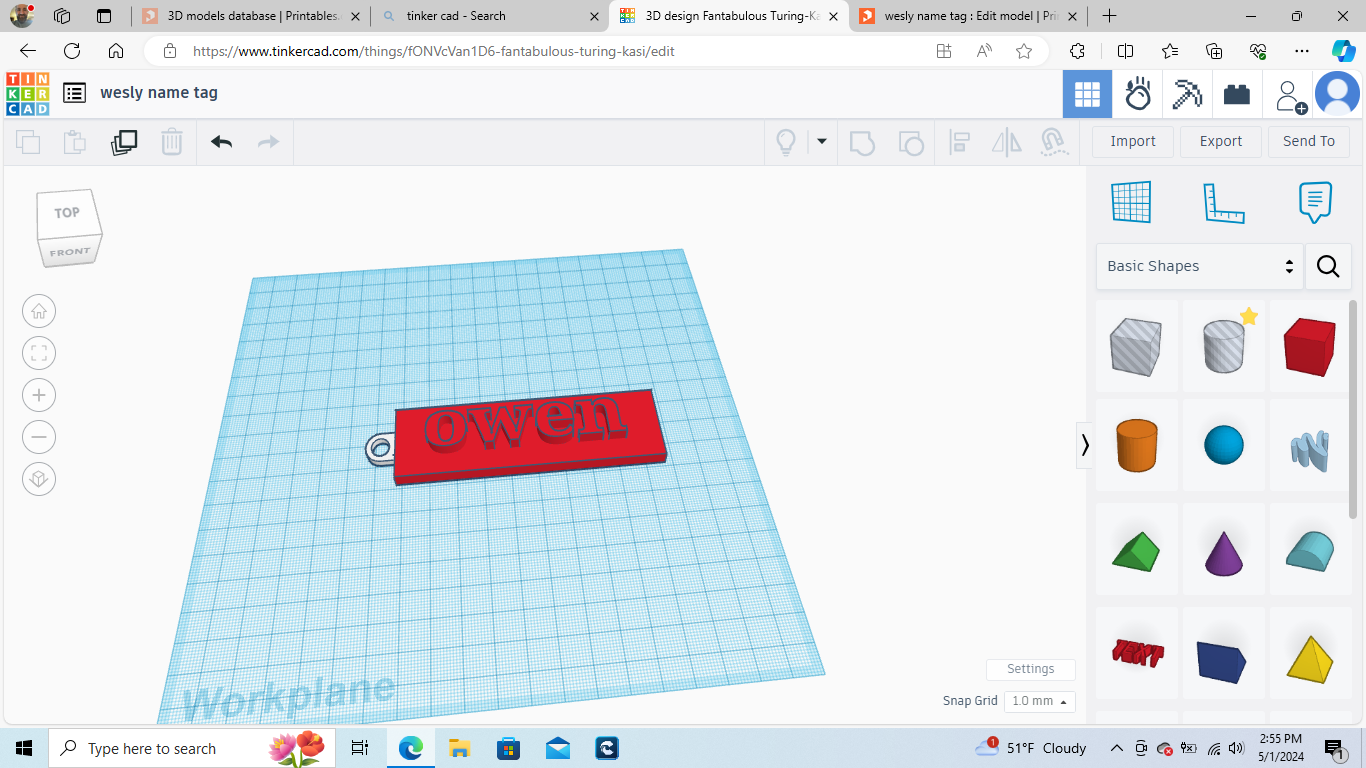
Task: Open the Sim Lab icon
Action: click(x=1138, y=95)
